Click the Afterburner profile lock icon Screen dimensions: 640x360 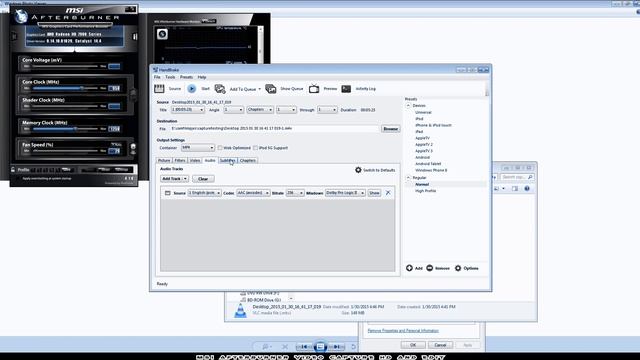[x=13, y=169]
